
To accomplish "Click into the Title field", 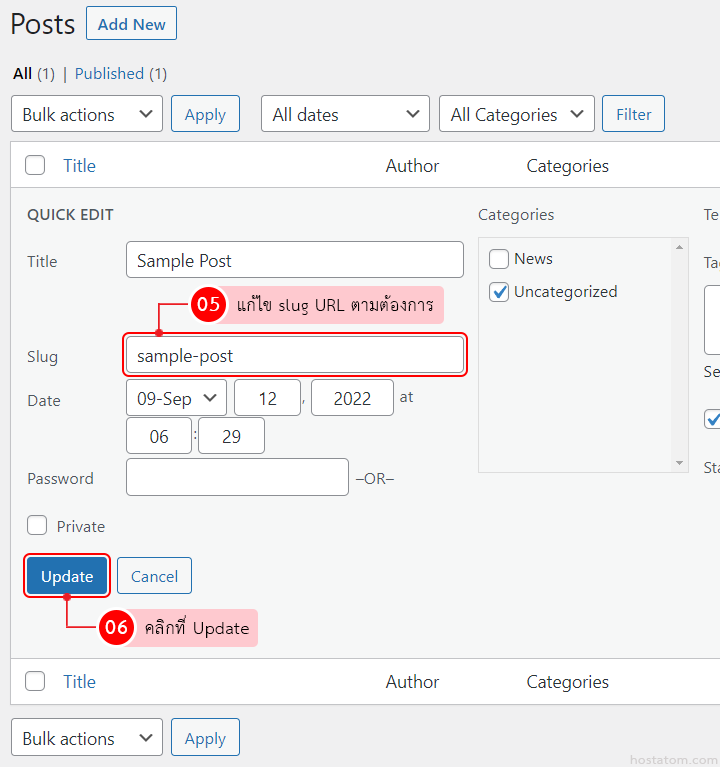I will point(295,260).
